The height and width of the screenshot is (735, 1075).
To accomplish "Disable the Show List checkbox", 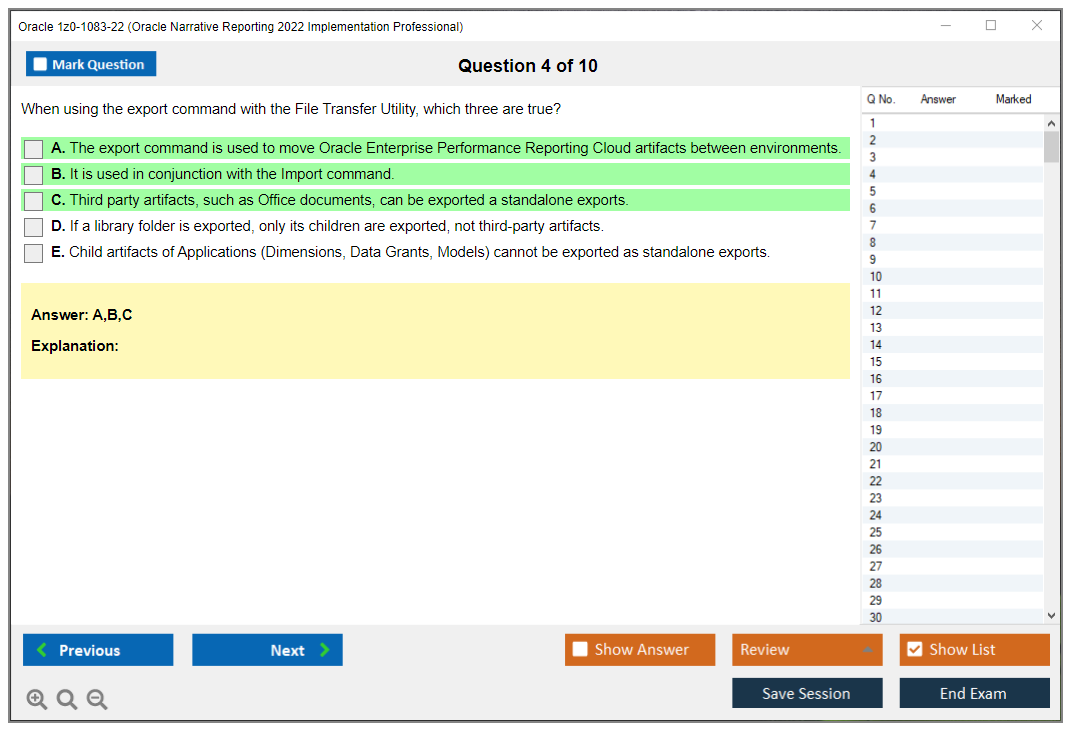I will point(914,650).
